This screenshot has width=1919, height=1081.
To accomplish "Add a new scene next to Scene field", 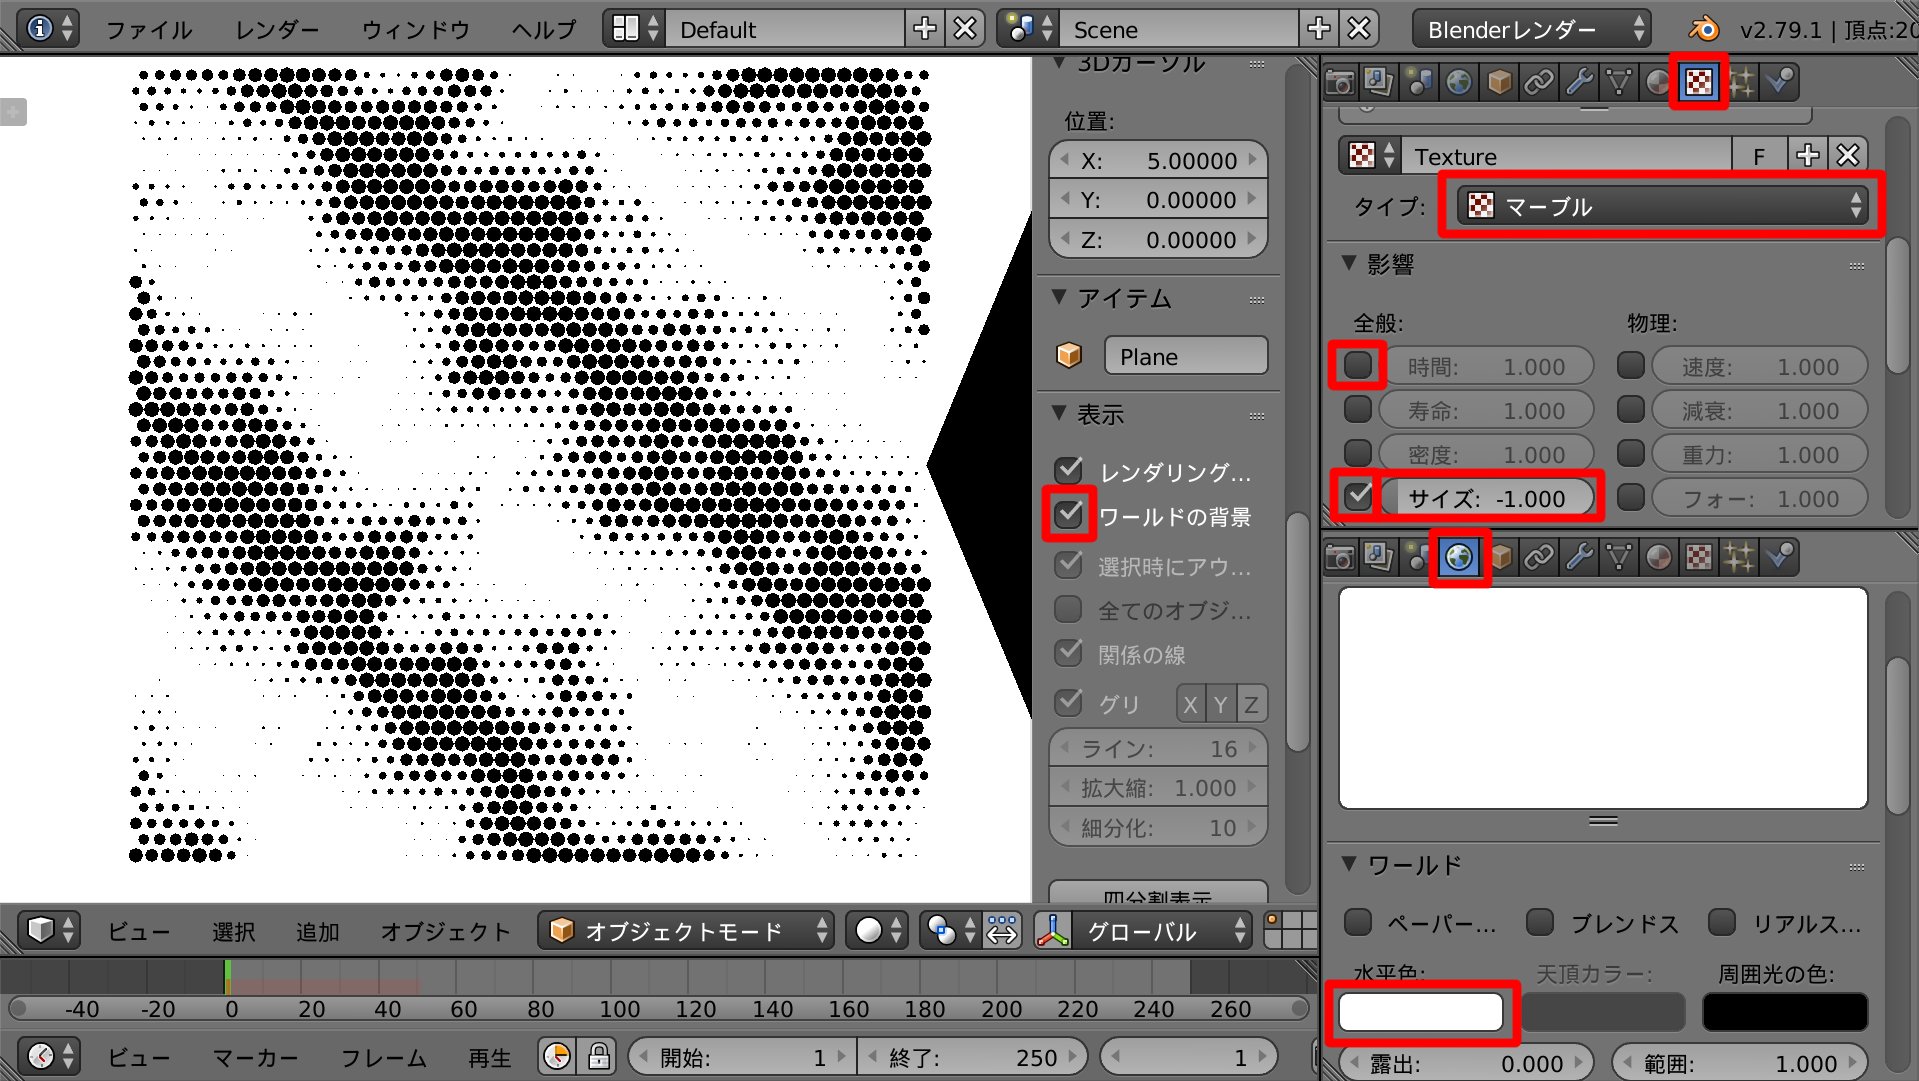I will (1319, 28).
